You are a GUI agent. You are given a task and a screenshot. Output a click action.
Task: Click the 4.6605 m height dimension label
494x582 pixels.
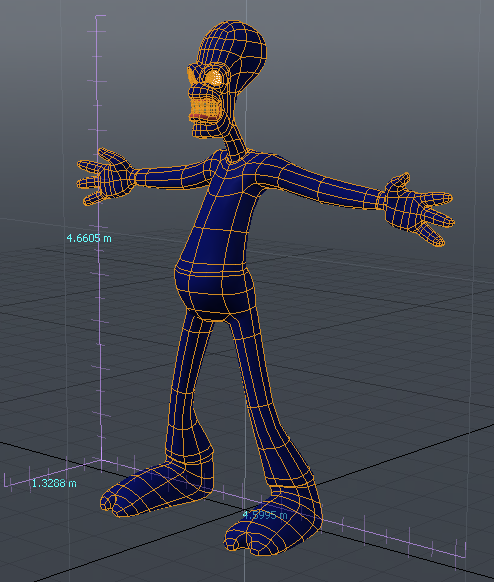click(x=89, y=238)
